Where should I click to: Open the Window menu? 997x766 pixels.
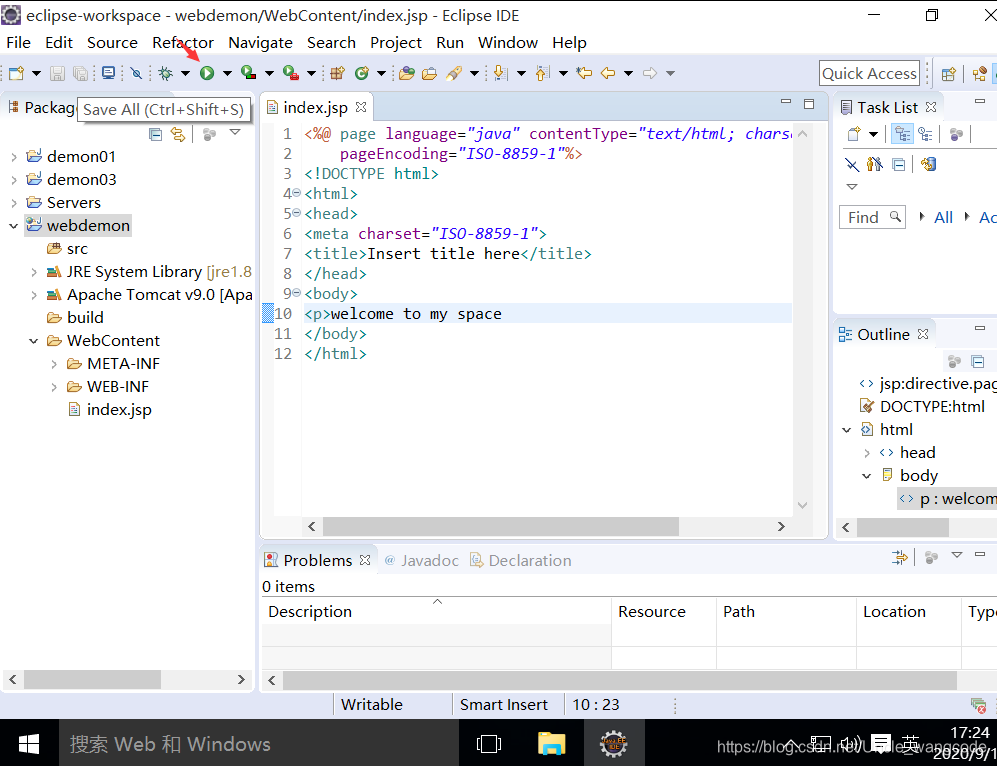click(x=507, y=43)
